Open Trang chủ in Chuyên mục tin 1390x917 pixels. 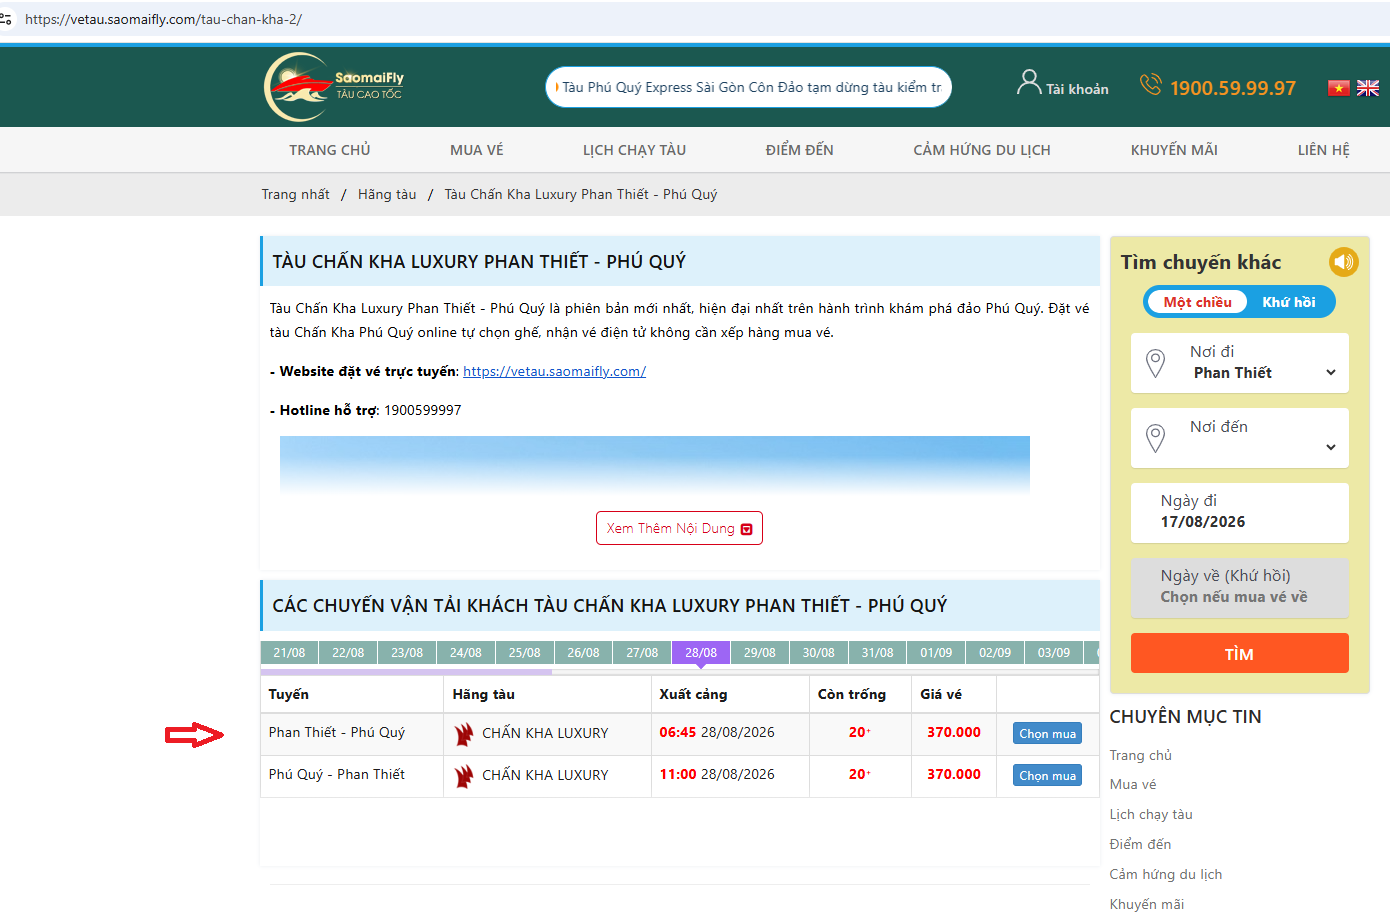[1141, 755]
